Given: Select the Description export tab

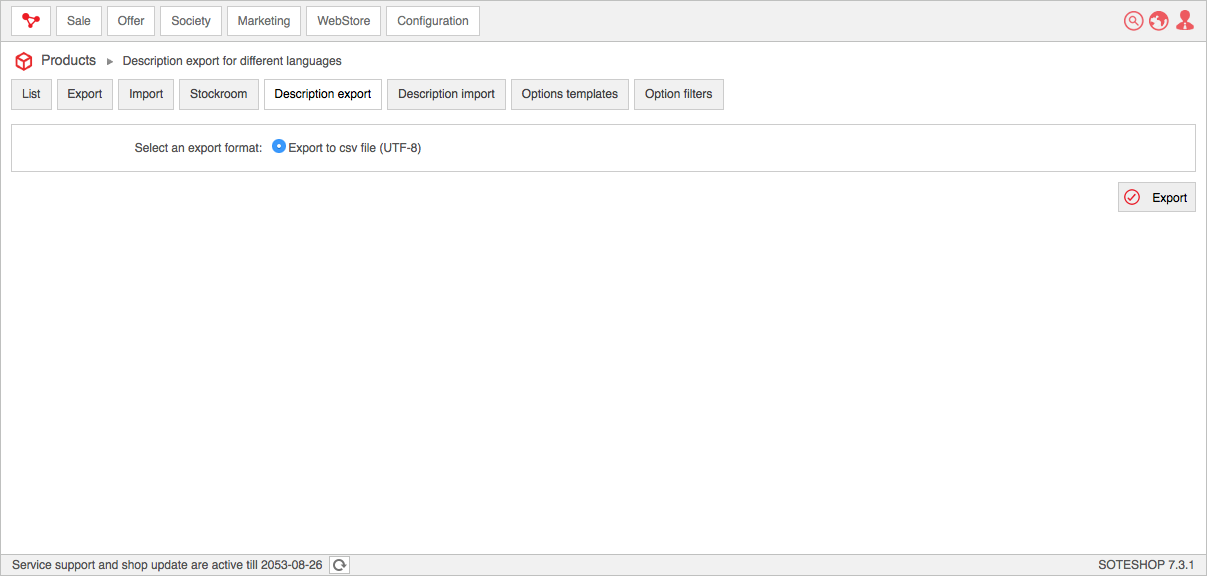Looking at the screenshot, I should 323,94.
